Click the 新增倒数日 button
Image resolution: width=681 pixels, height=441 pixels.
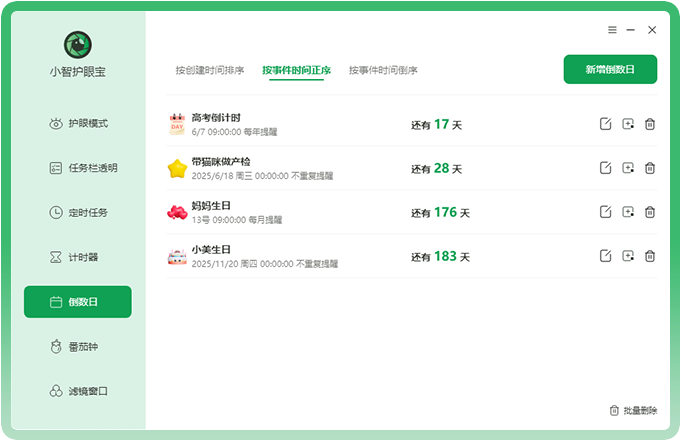[610, 69]
